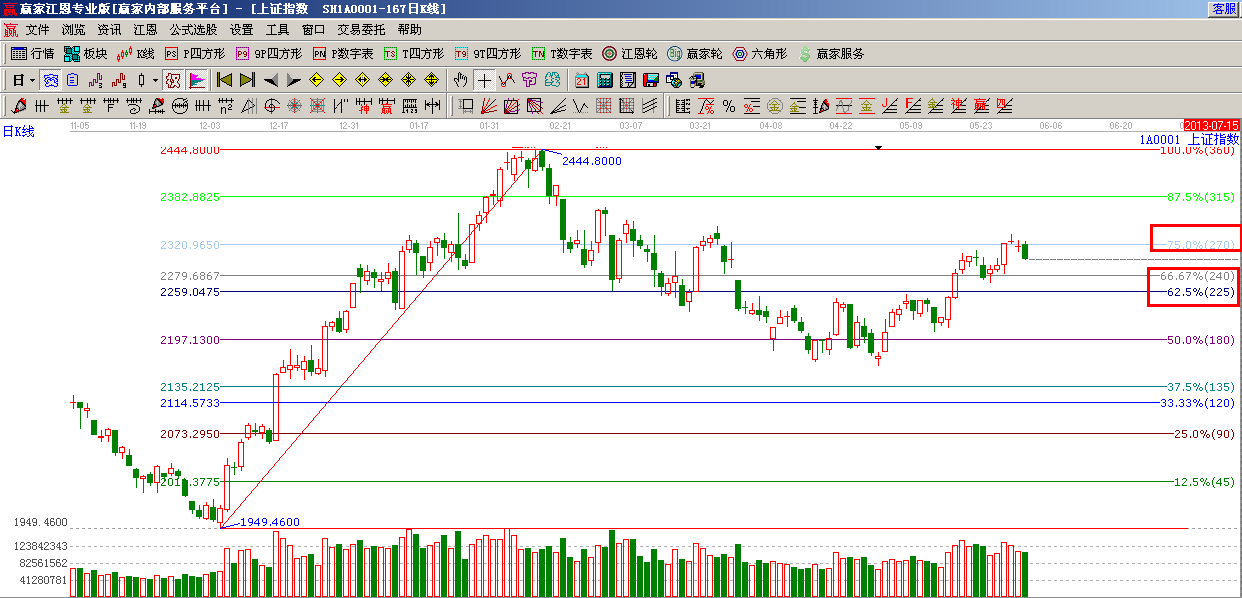The image size is (1242, 598).
Task: Click the 客服 button at top right
Action: [1224, 8]
